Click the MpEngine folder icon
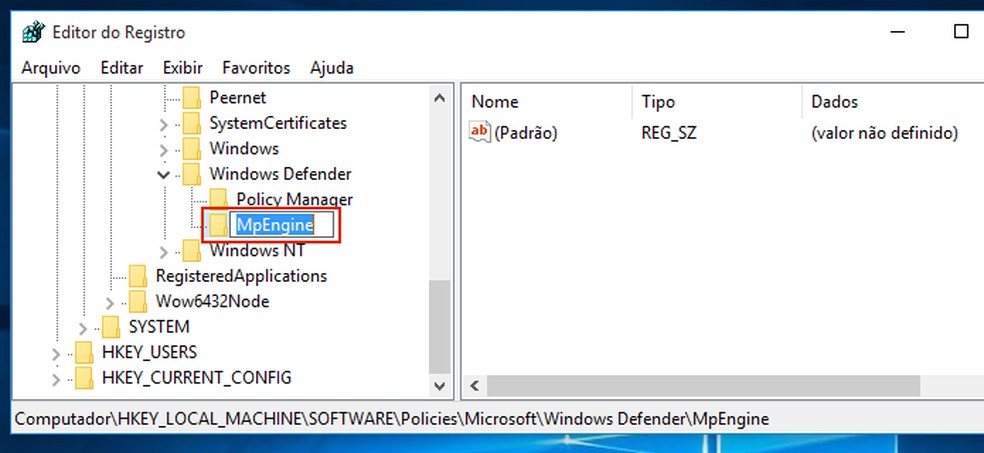The image size is (984, 453). click(219, 225)
